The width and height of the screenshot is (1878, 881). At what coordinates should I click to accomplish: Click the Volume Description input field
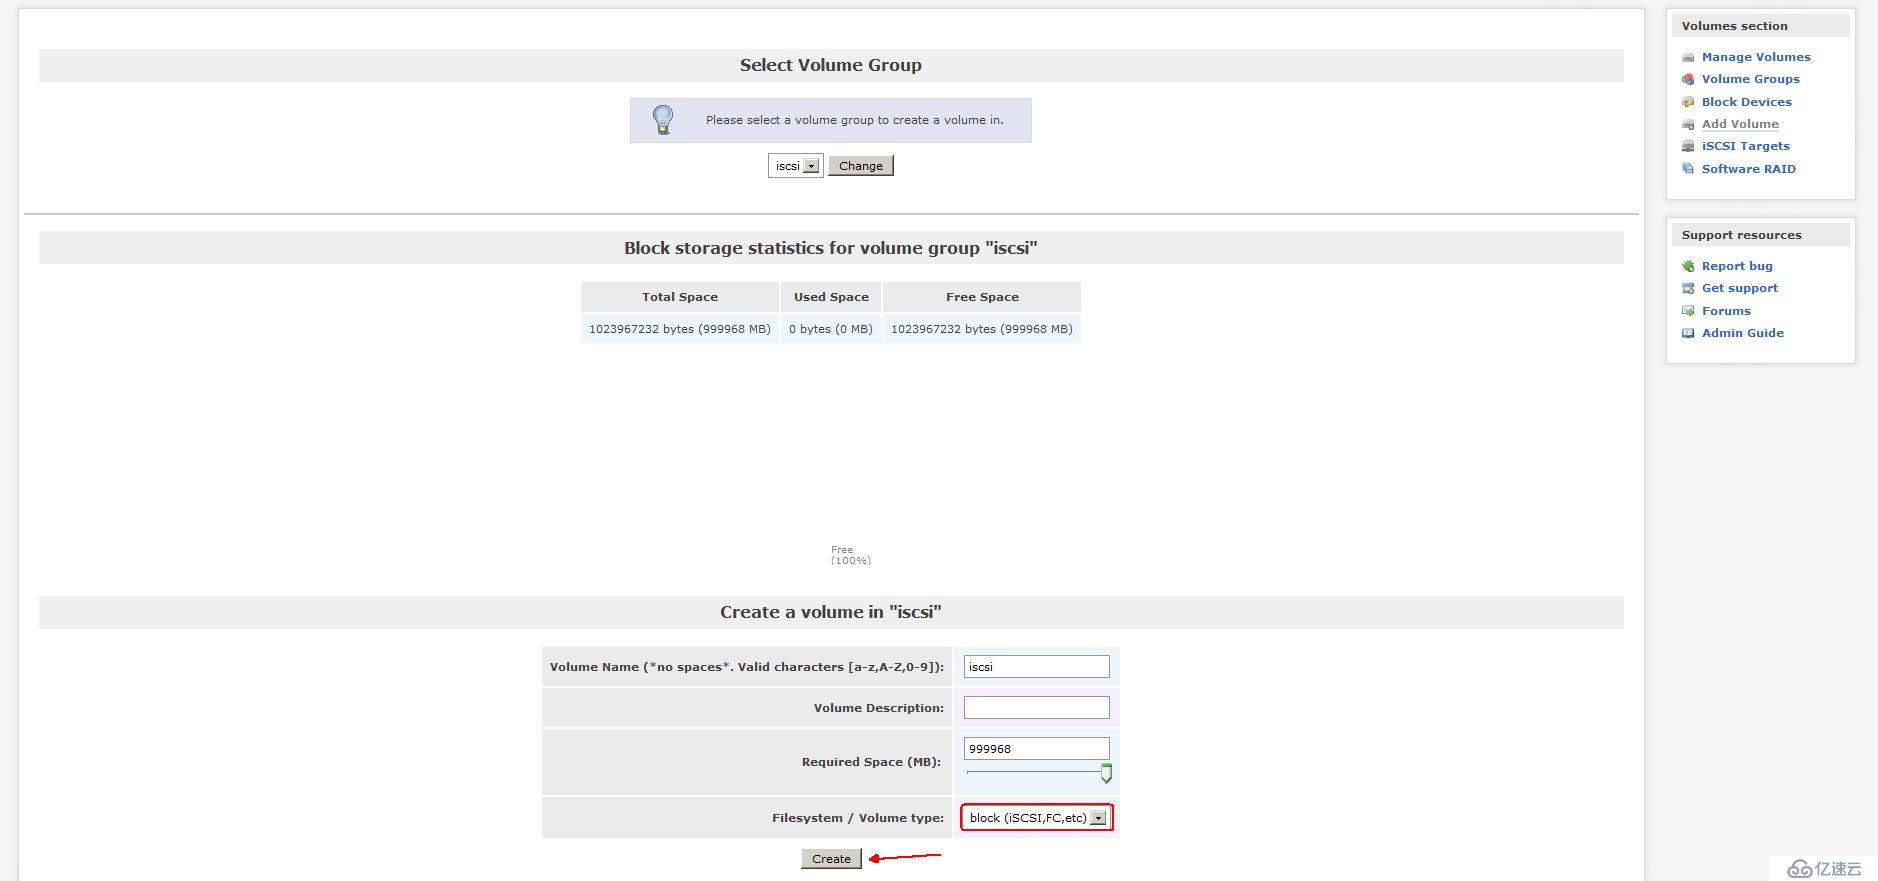[1036, 708]
